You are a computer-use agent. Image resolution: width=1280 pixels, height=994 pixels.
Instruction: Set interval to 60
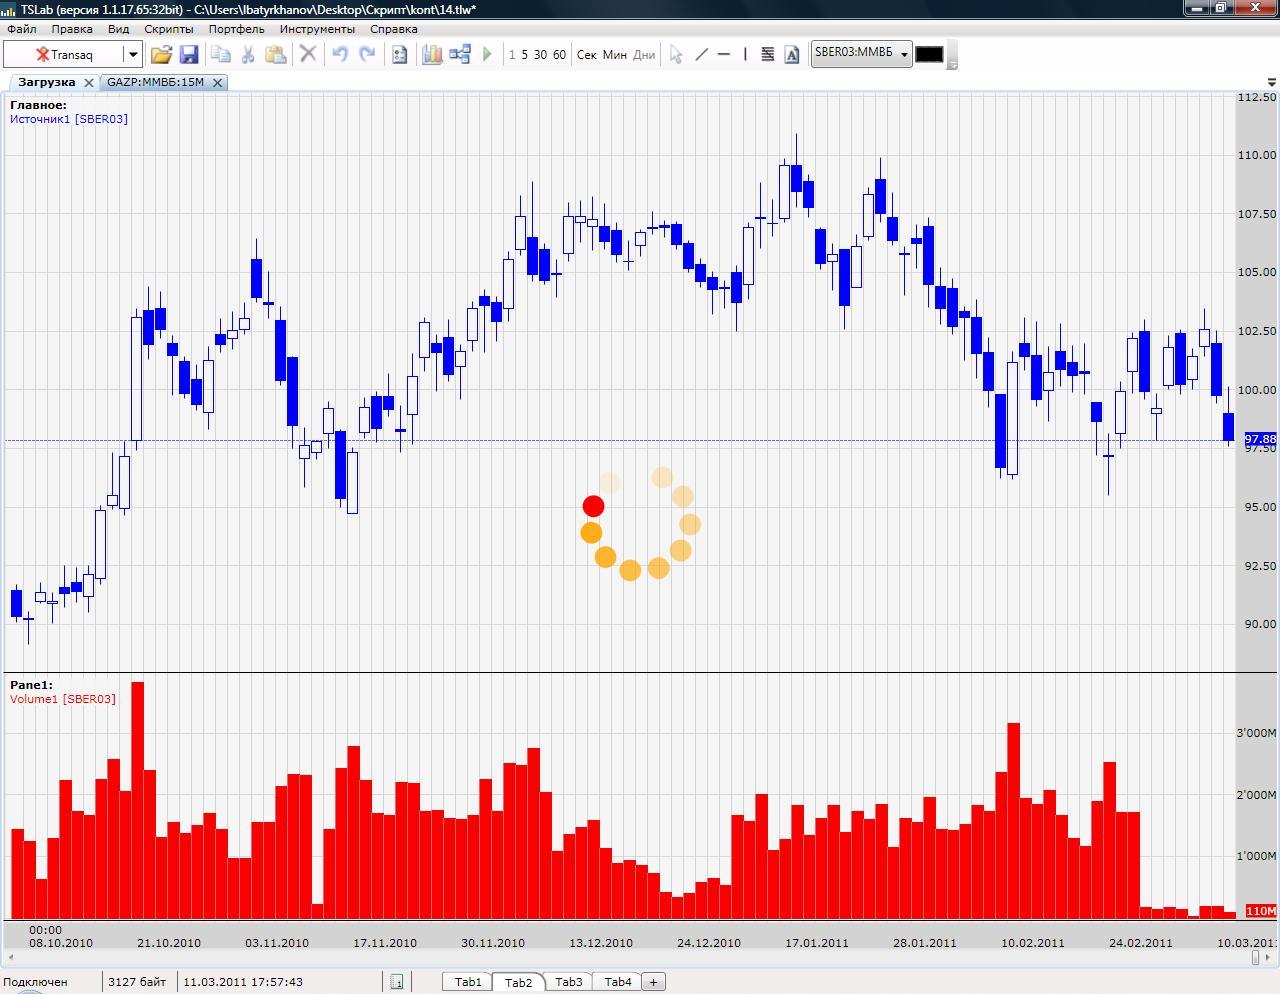click(559, 55)
